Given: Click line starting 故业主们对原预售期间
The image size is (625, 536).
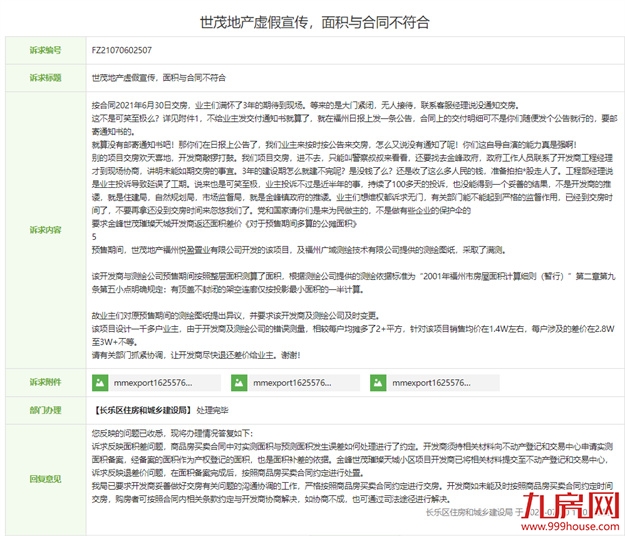Looking at the screenshot, I should [x=236, y=316].
